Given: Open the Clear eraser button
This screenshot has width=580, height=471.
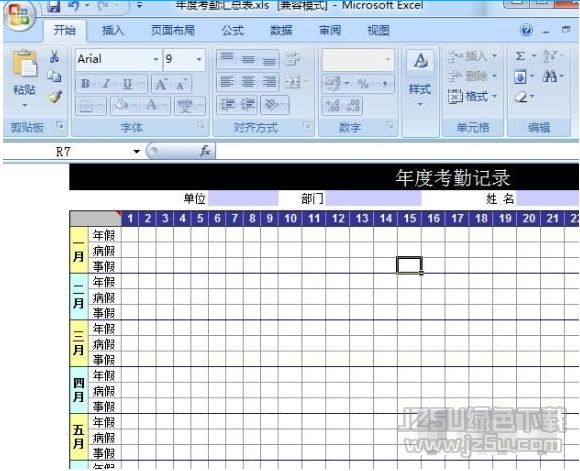Looking at the screenshot, I should [x=520, y=97].
